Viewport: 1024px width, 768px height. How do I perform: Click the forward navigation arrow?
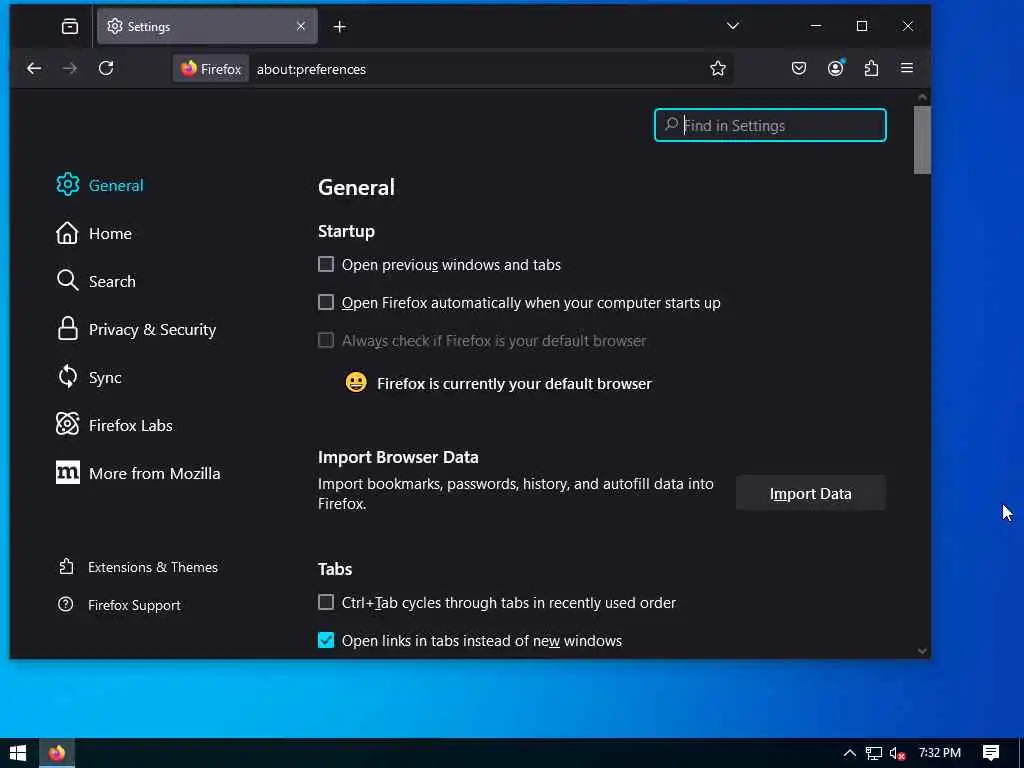pos(69,68)
